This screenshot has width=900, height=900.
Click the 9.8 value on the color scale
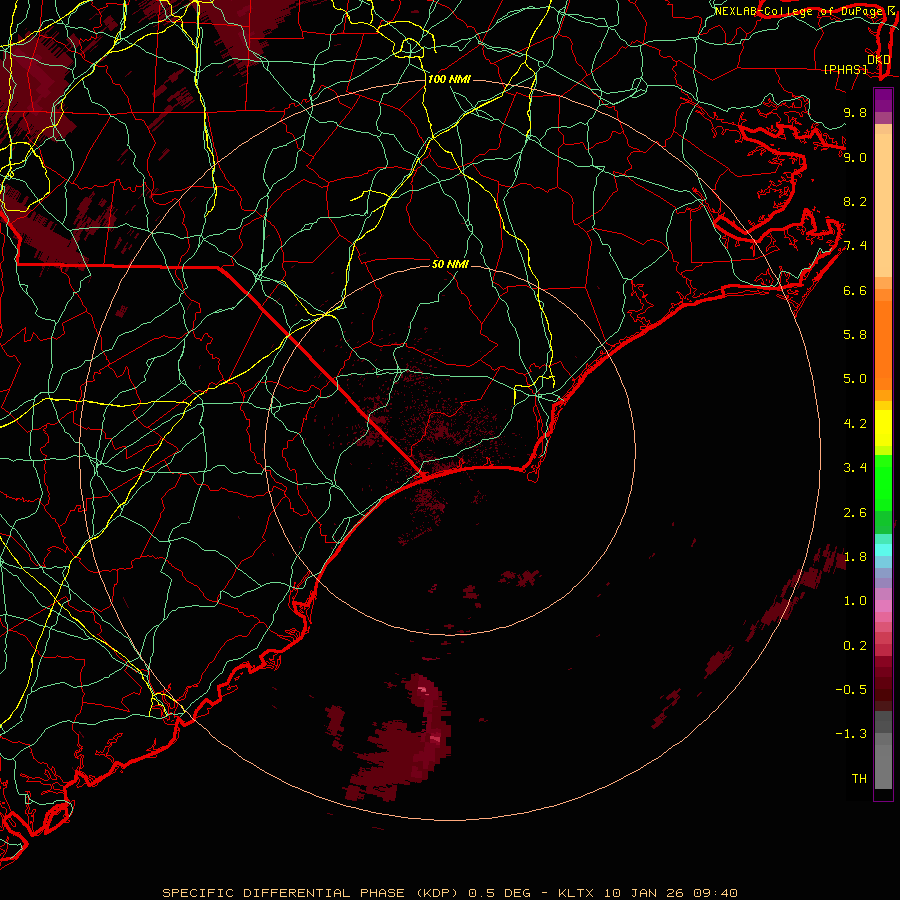[x=855, y=112]
